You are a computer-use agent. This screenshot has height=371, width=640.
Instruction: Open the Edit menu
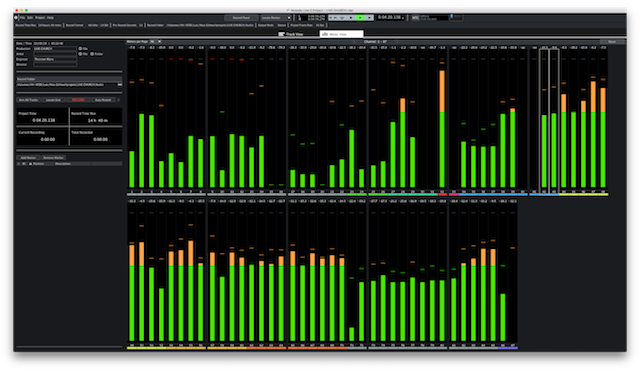pos(30,18)
